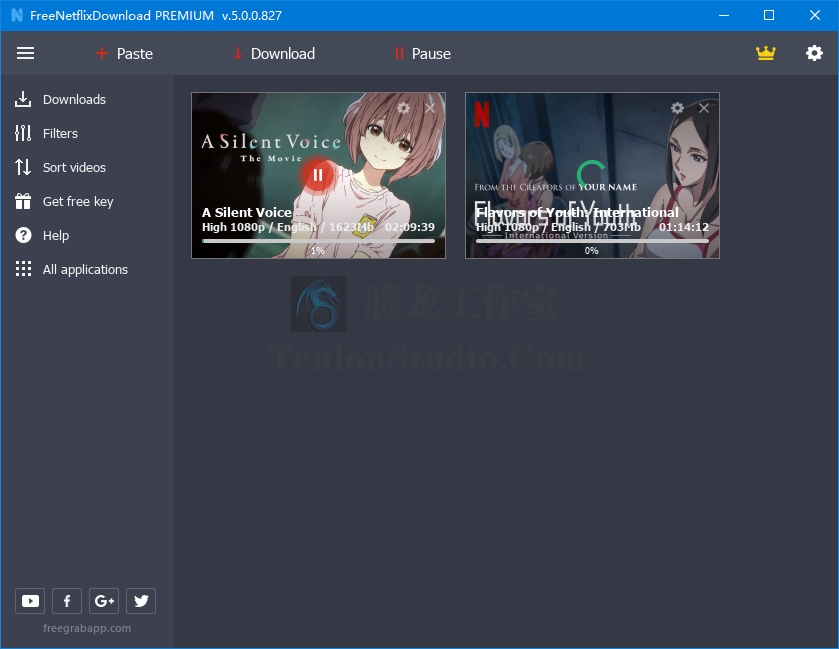The image size is (839, 649).
Task: Click A Silent Voice progress bar
Action: 318,241
